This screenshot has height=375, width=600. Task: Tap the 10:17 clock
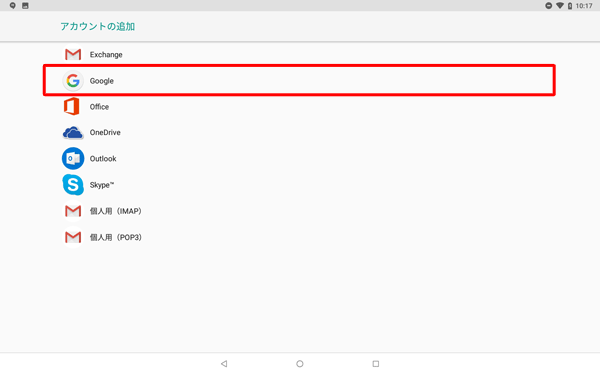click(584, 6)
